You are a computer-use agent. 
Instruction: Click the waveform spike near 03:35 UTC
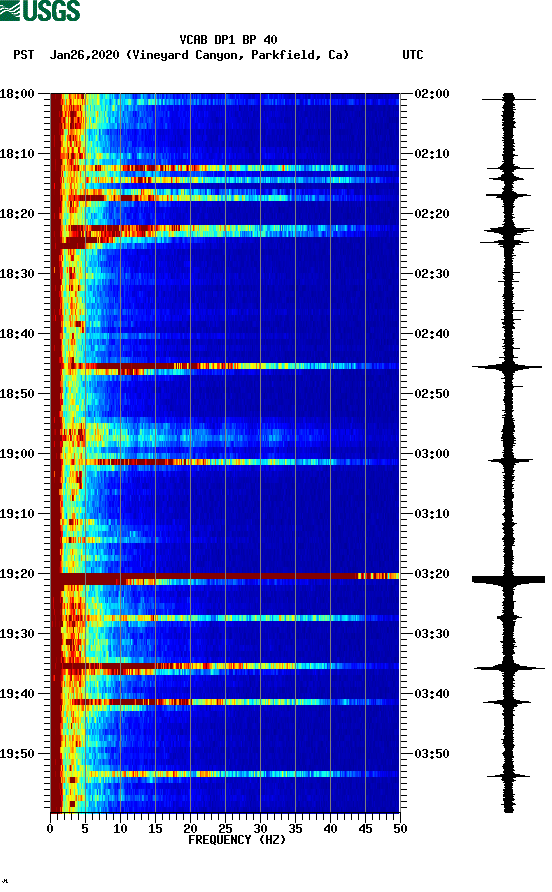pyautogui.click(x=509, y=668)
